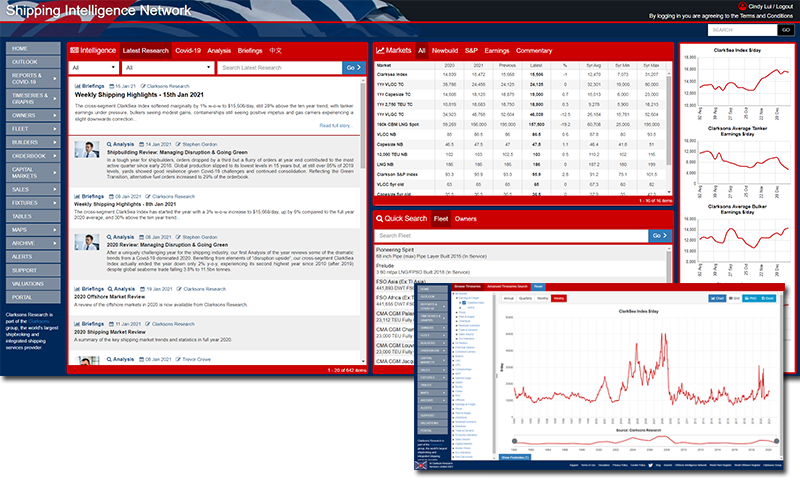Click the flag logo icon in inset footer corner
This screenshot has height=480, width=800.
point(420,465)
